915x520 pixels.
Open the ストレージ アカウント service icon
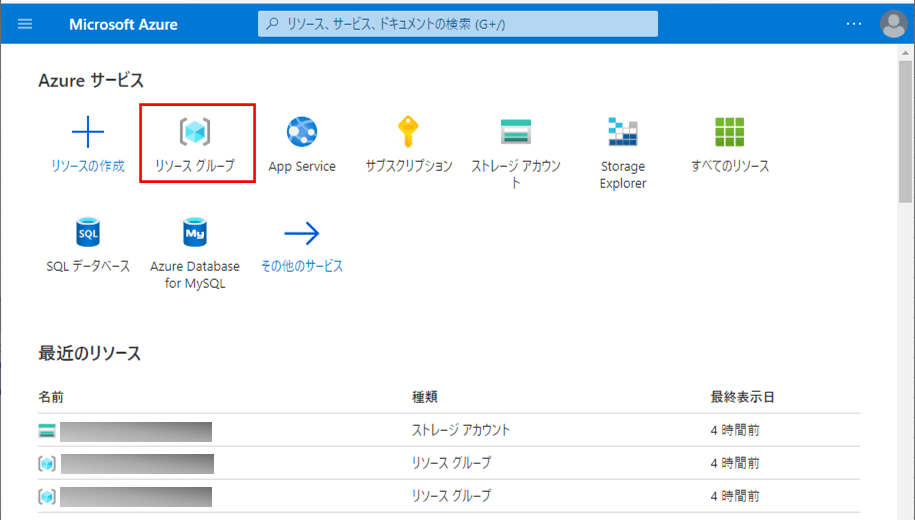(515, 131)
